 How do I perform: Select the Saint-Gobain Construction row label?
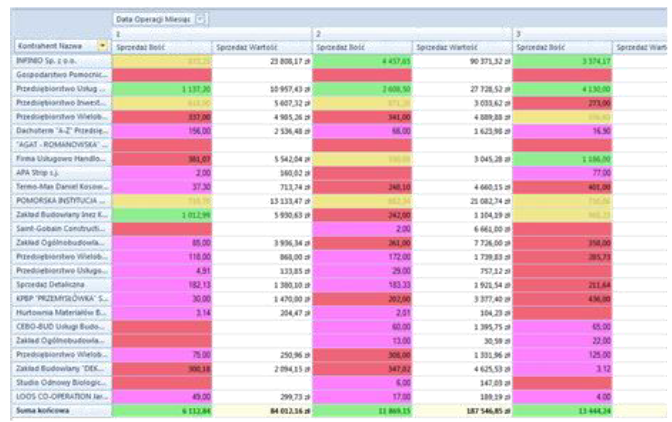(x=60, y=228)
